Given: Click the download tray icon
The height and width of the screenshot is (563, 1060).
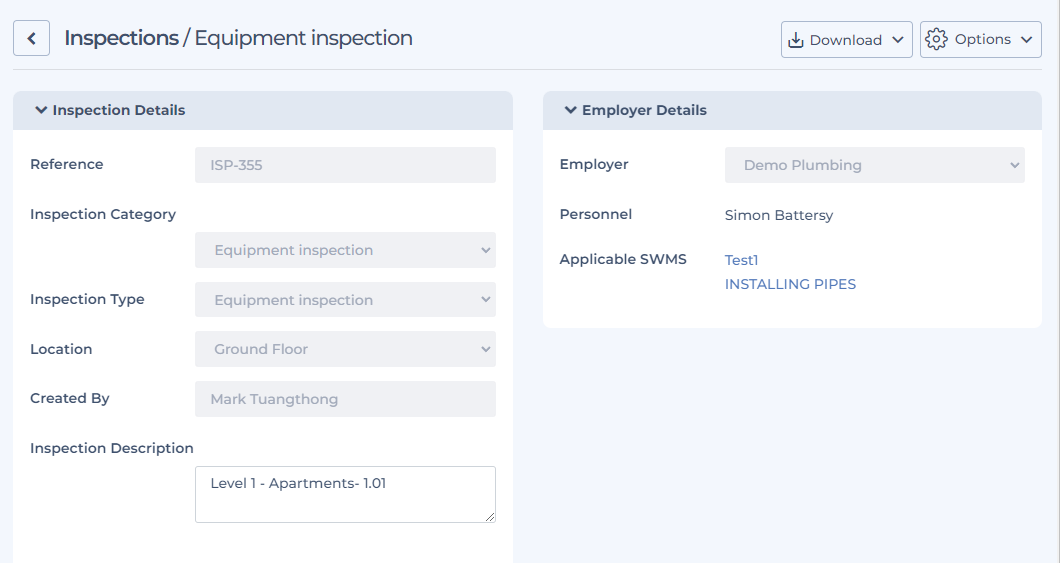Looking at the screenshot, I should point(796,40).
